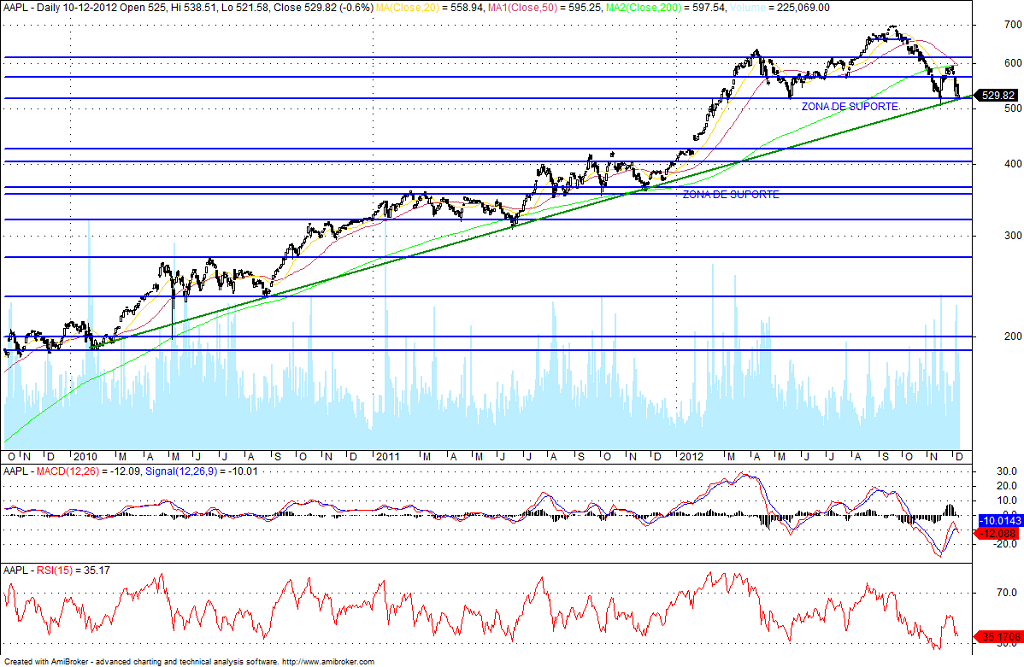Click the 300 price axis label
Viewport: 1024px width, 667px height.
click(1013, 236)
